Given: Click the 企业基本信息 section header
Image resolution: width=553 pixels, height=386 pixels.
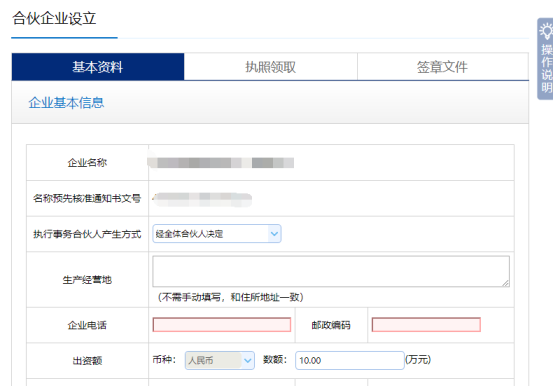Looking at the screenshot, I should (66, 103).
